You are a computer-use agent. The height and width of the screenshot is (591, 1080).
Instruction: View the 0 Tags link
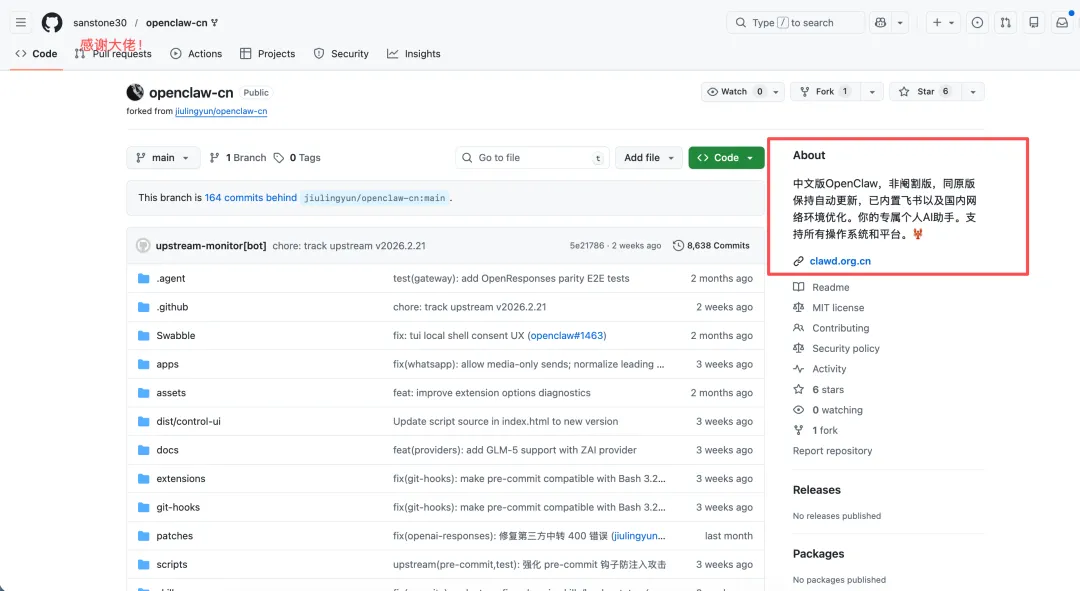(x=297, y=158)
